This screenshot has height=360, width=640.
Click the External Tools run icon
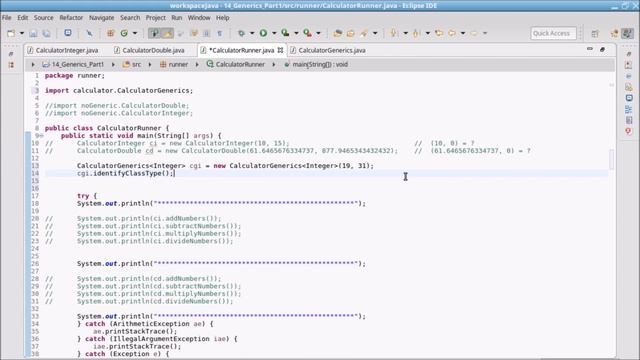click(x=307, y=33)
